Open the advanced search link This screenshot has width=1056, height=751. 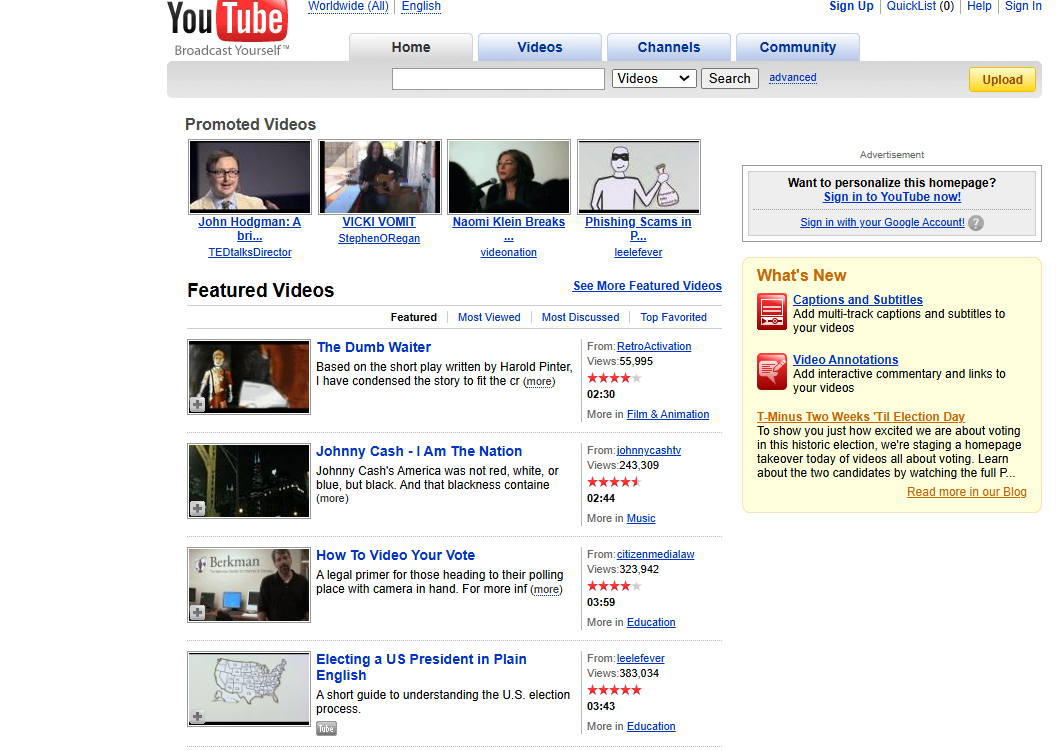pyautogui.click(x=793, y=77)
